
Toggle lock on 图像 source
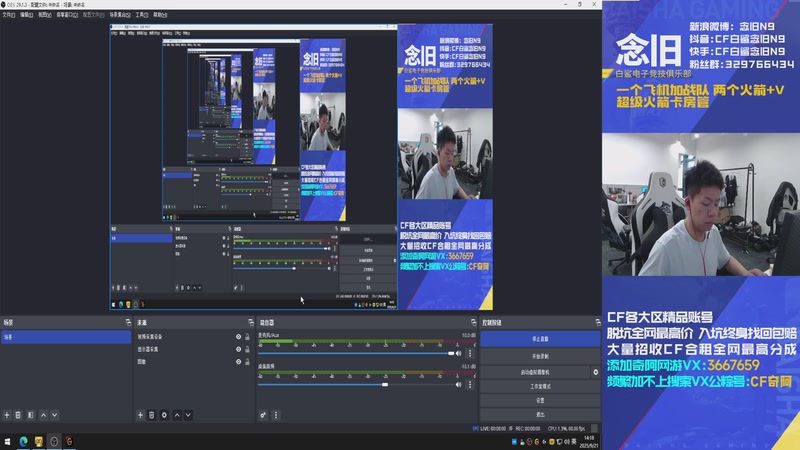coord(247,362)
